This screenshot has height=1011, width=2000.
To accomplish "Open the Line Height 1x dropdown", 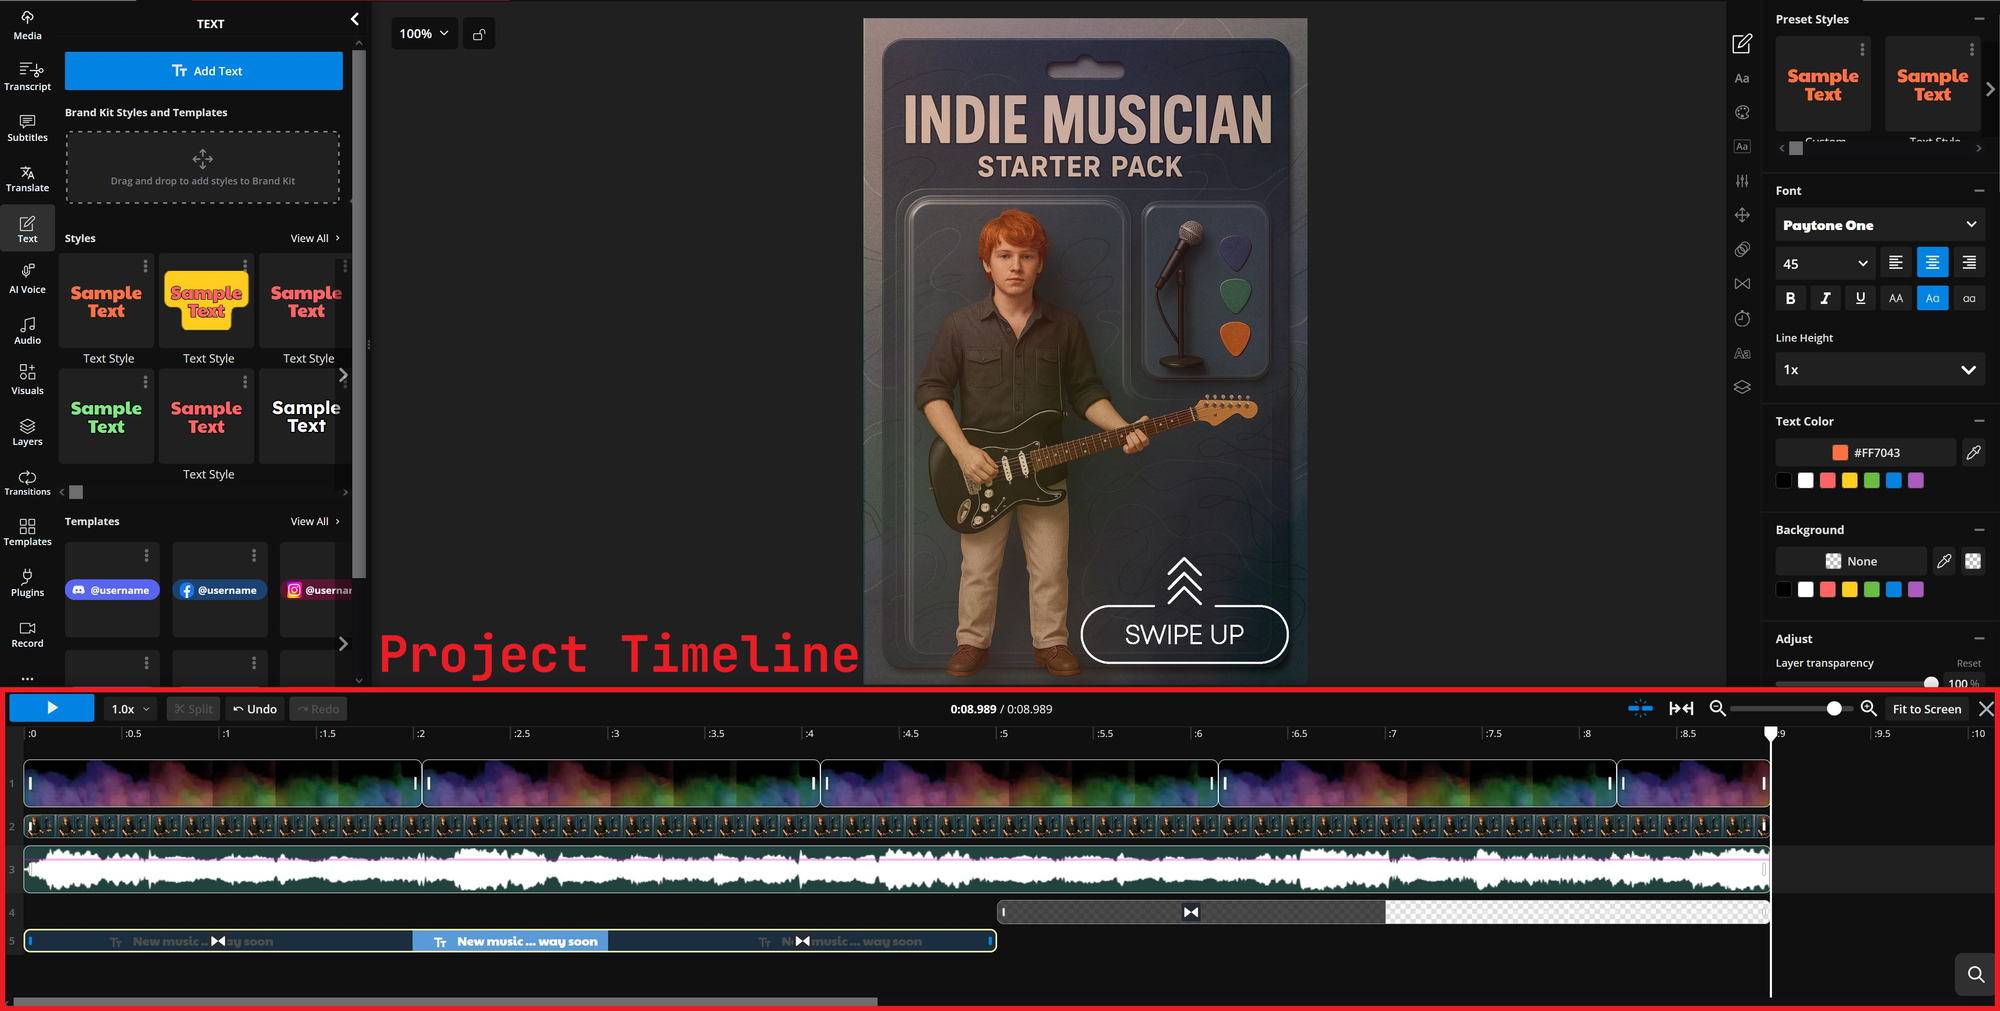I will click(x=1880, y=370).
